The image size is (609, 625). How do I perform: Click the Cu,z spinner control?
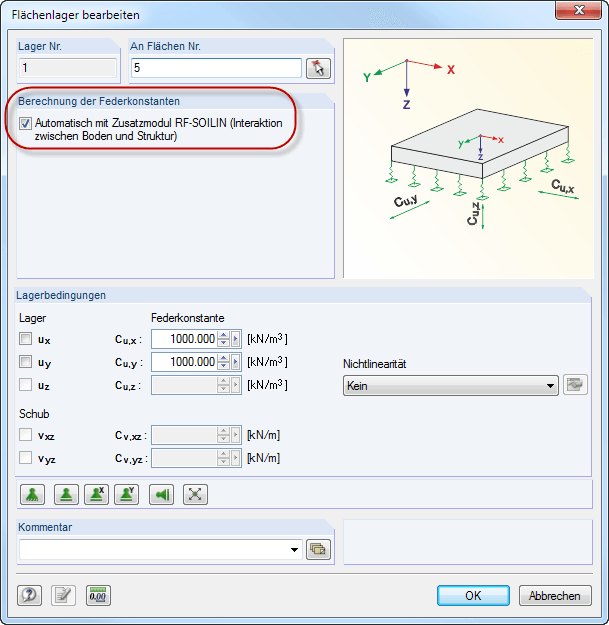tap(224, 385)
